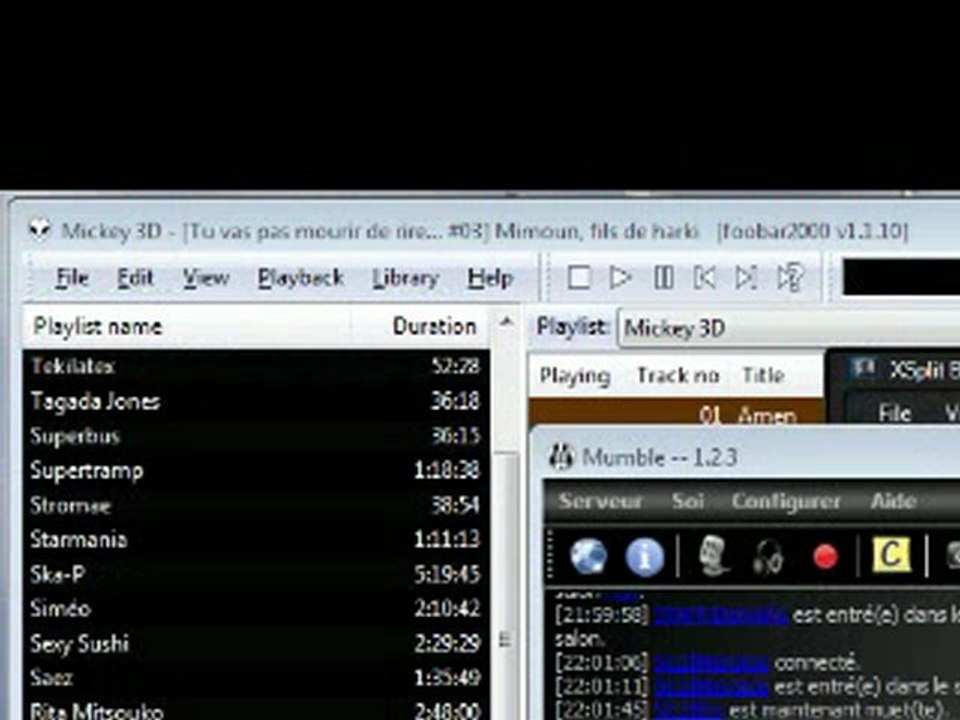Sort by Duration column header
Image resolution: width=960 pixels, height=720 pixels.
(421, 326)
